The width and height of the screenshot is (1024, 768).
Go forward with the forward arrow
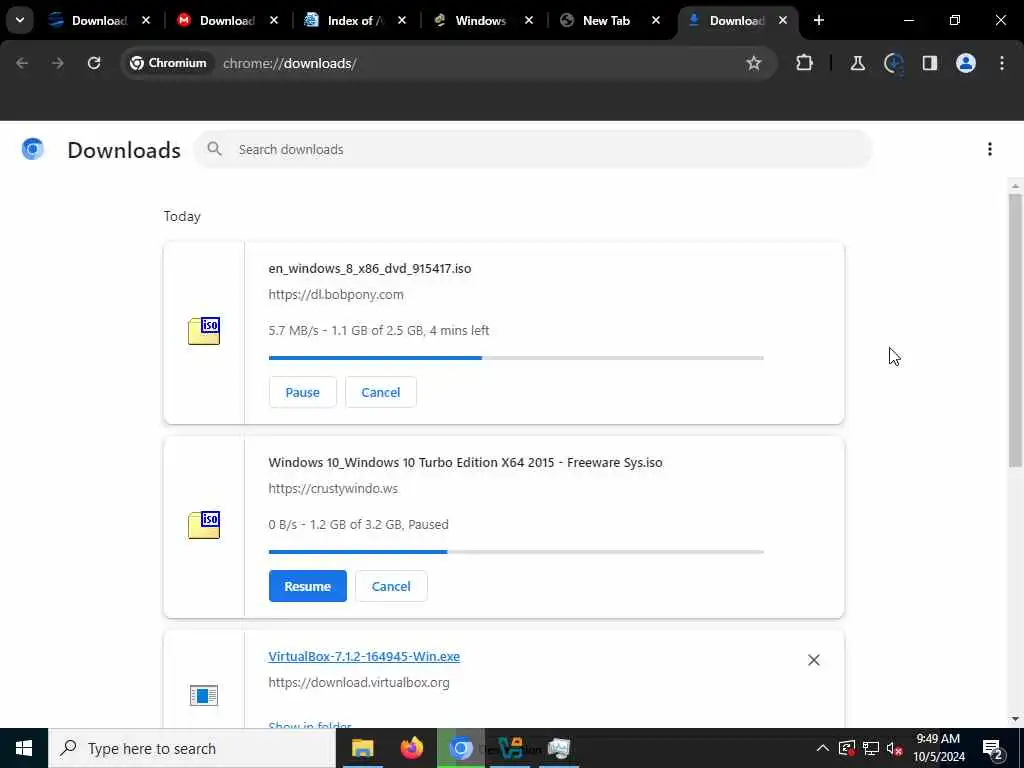coord(58,63)
